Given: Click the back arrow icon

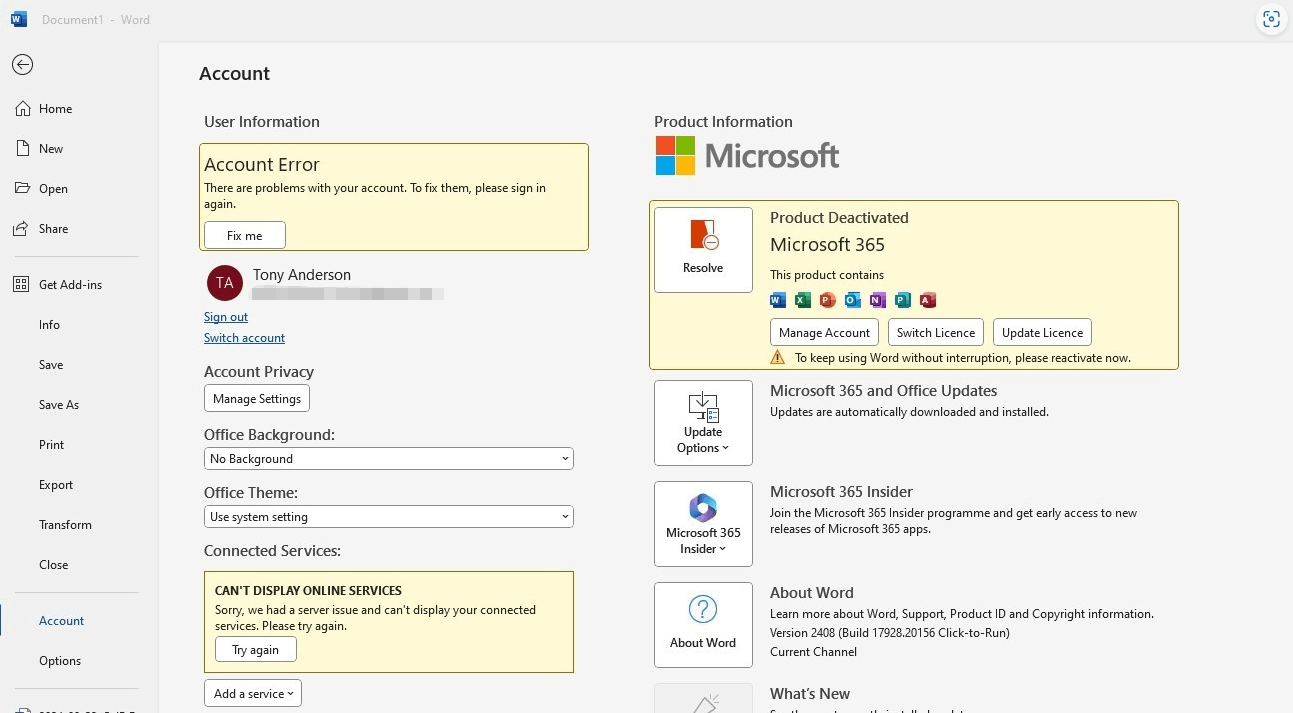Looking at the screenshot, I should (x=22, y=65).
